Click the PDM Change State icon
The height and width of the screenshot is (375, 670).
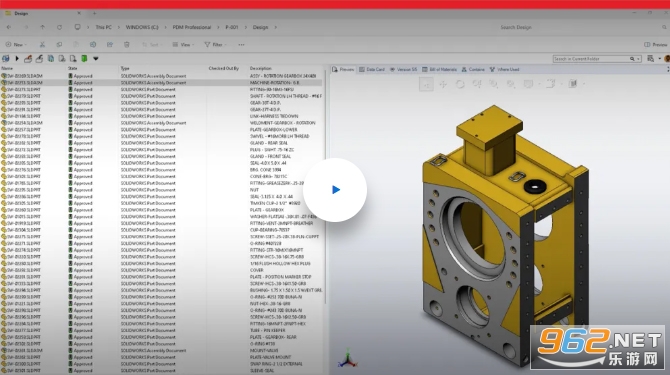tap(62, 59)
